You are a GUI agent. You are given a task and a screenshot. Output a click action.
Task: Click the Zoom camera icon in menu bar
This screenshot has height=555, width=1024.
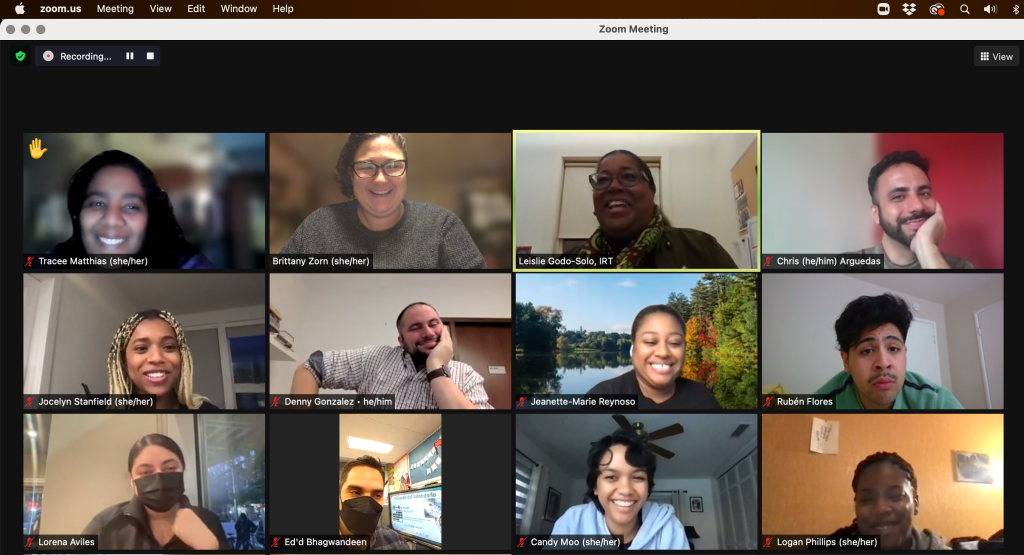(x=883, y=9)
